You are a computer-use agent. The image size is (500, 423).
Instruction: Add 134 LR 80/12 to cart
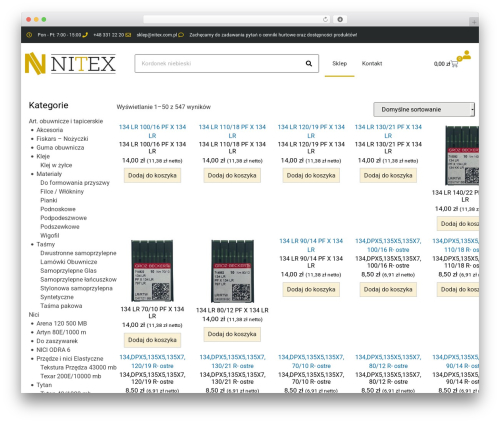(x=232, y=334)
